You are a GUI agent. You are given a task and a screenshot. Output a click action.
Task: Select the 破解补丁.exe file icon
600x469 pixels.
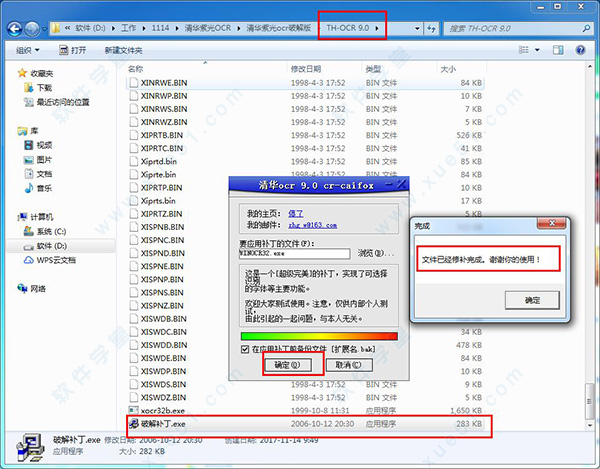point(133,423)
